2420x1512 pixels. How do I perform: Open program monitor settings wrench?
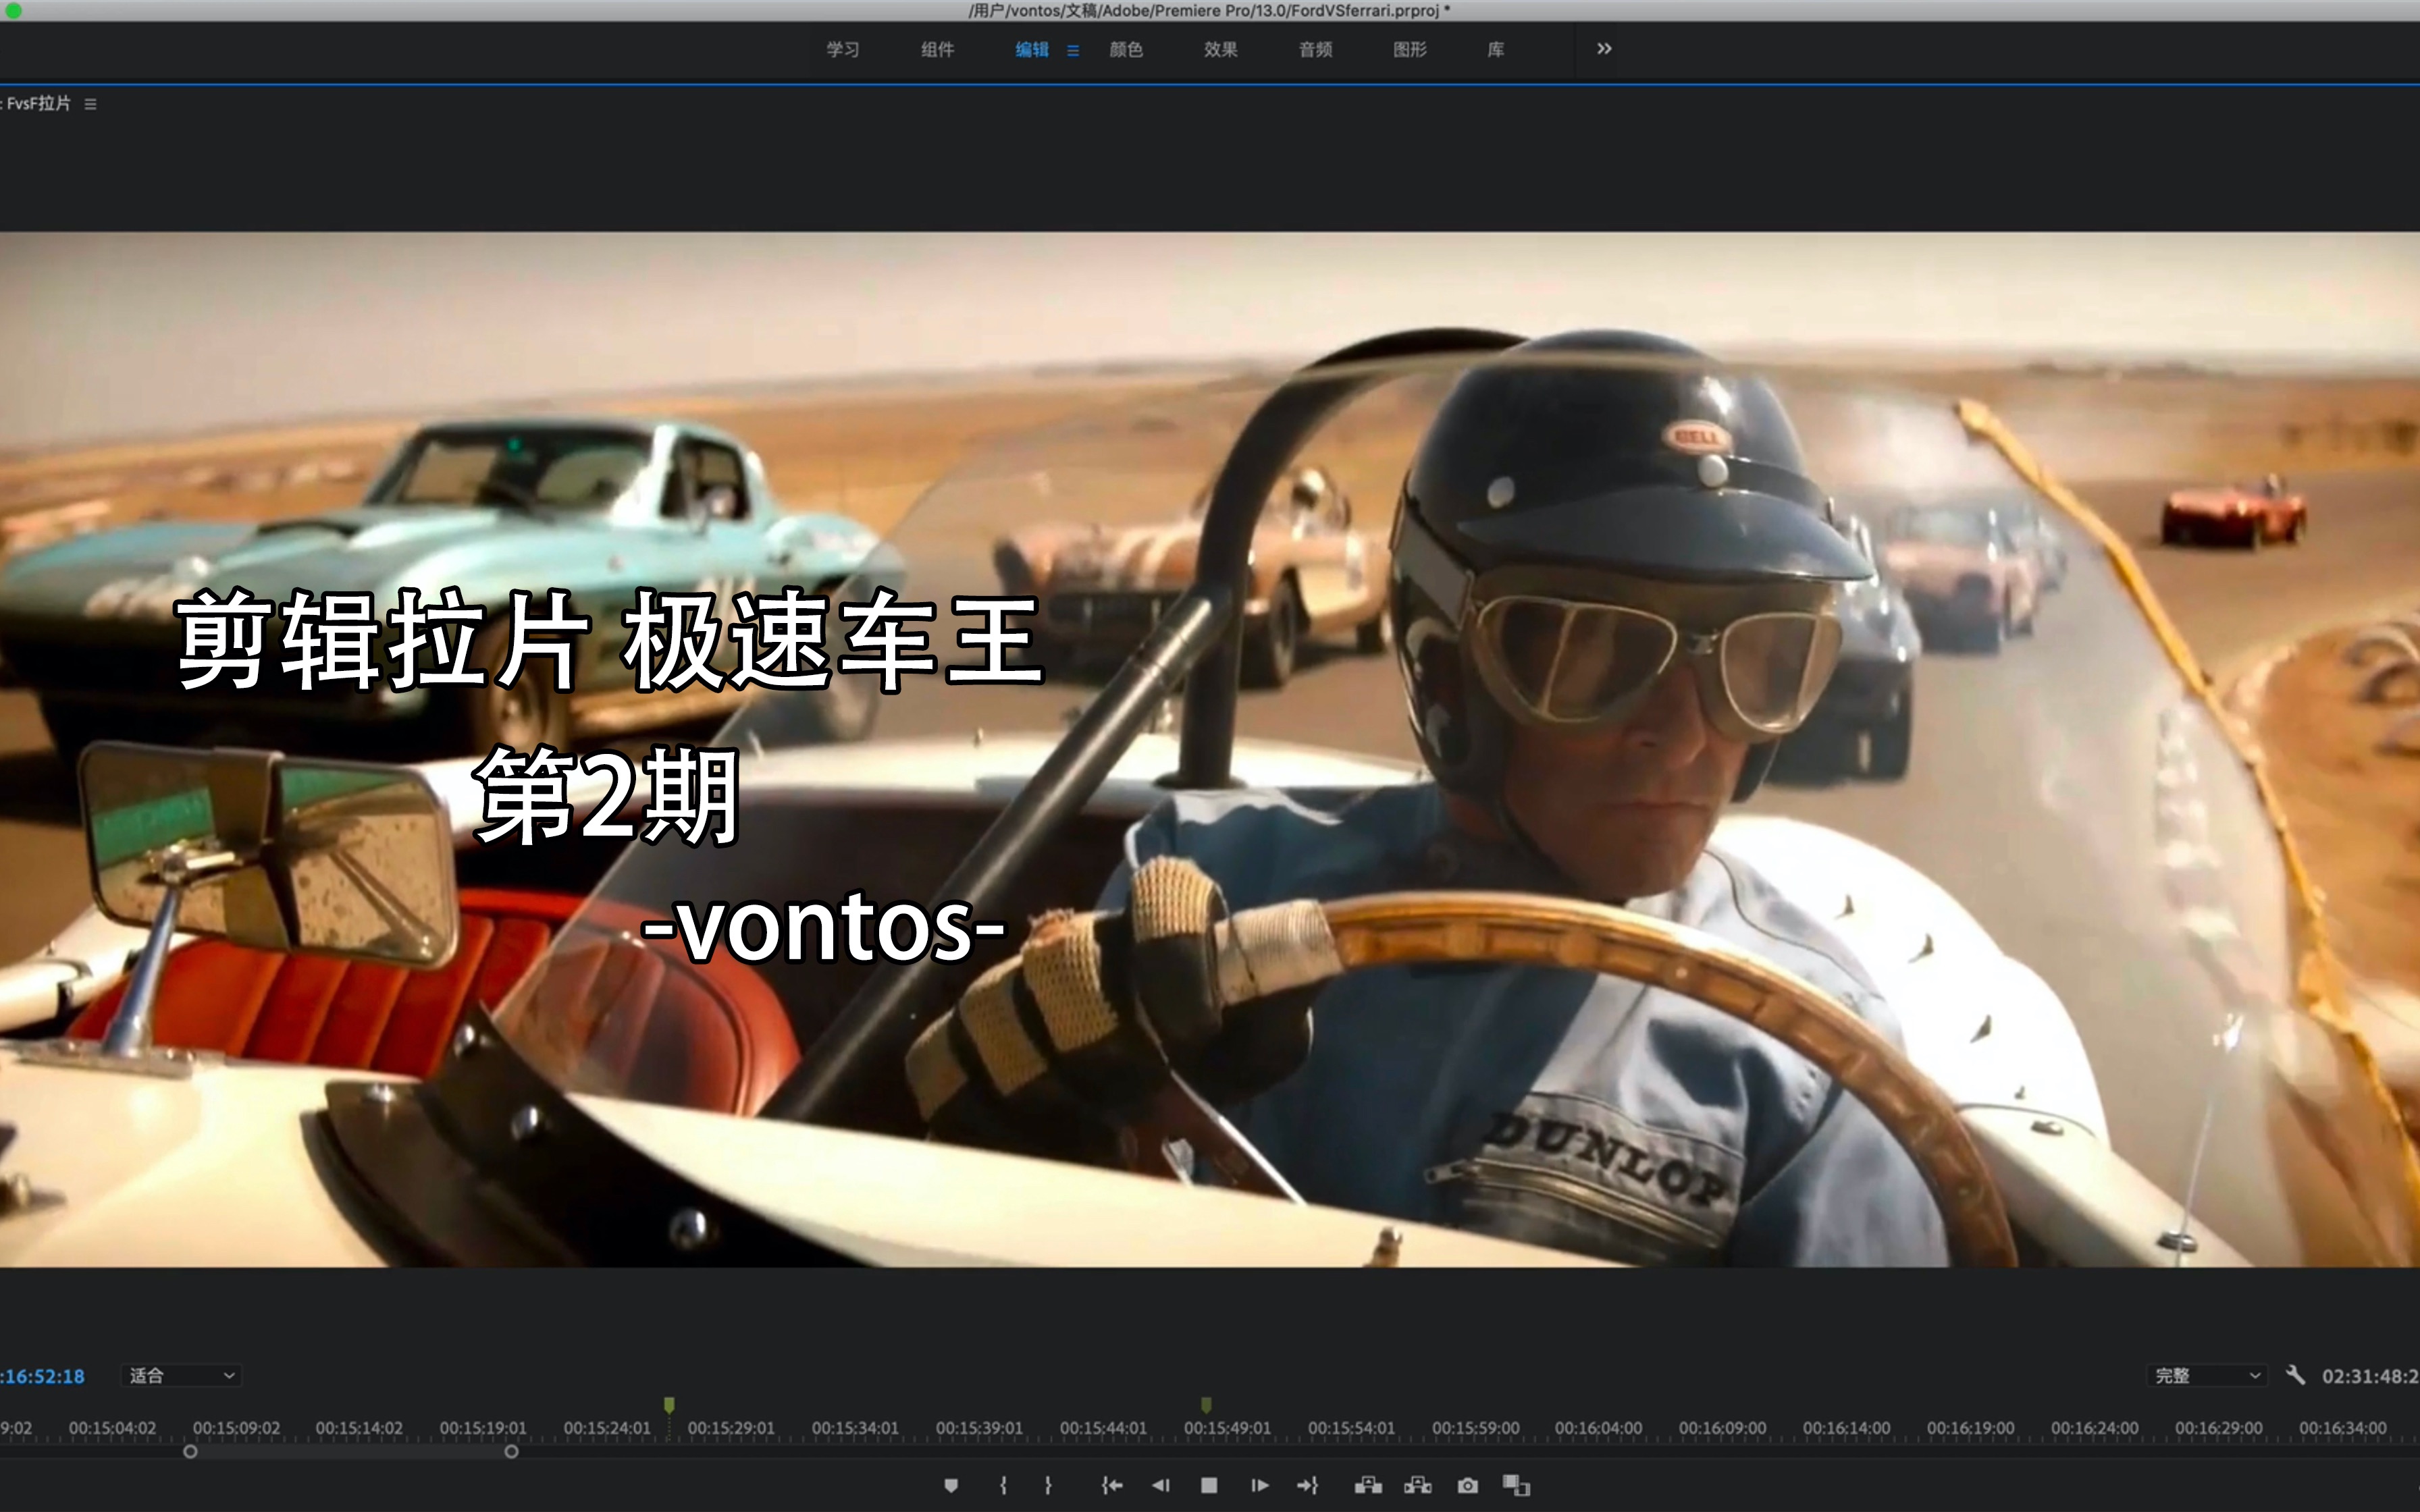click(2296, 1375)
